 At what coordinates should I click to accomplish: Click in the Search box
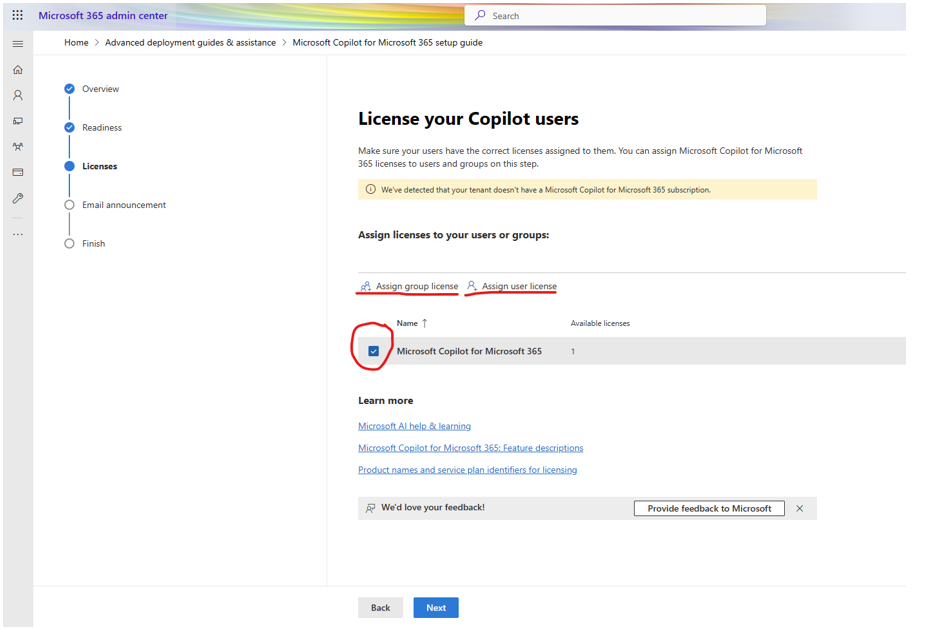point(615,16)
